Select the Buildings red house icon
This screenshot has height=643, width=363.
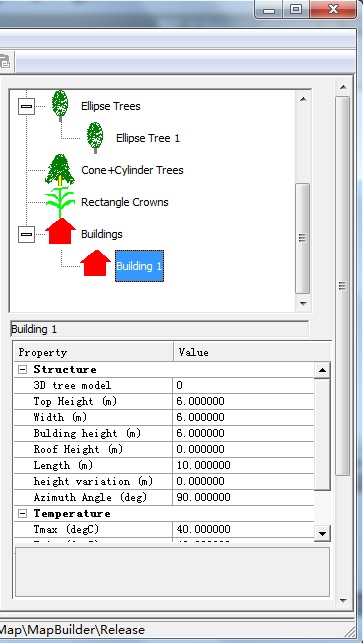point(60,232)
